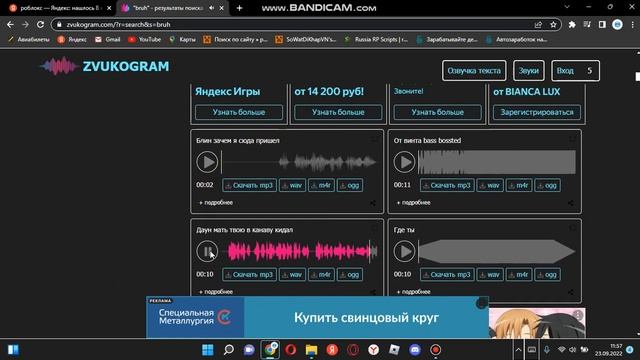This screenshot has height=360, width=640.
Task: Download mp3 of 'От винта bass bossted'
Action: (x=447, y=185)
